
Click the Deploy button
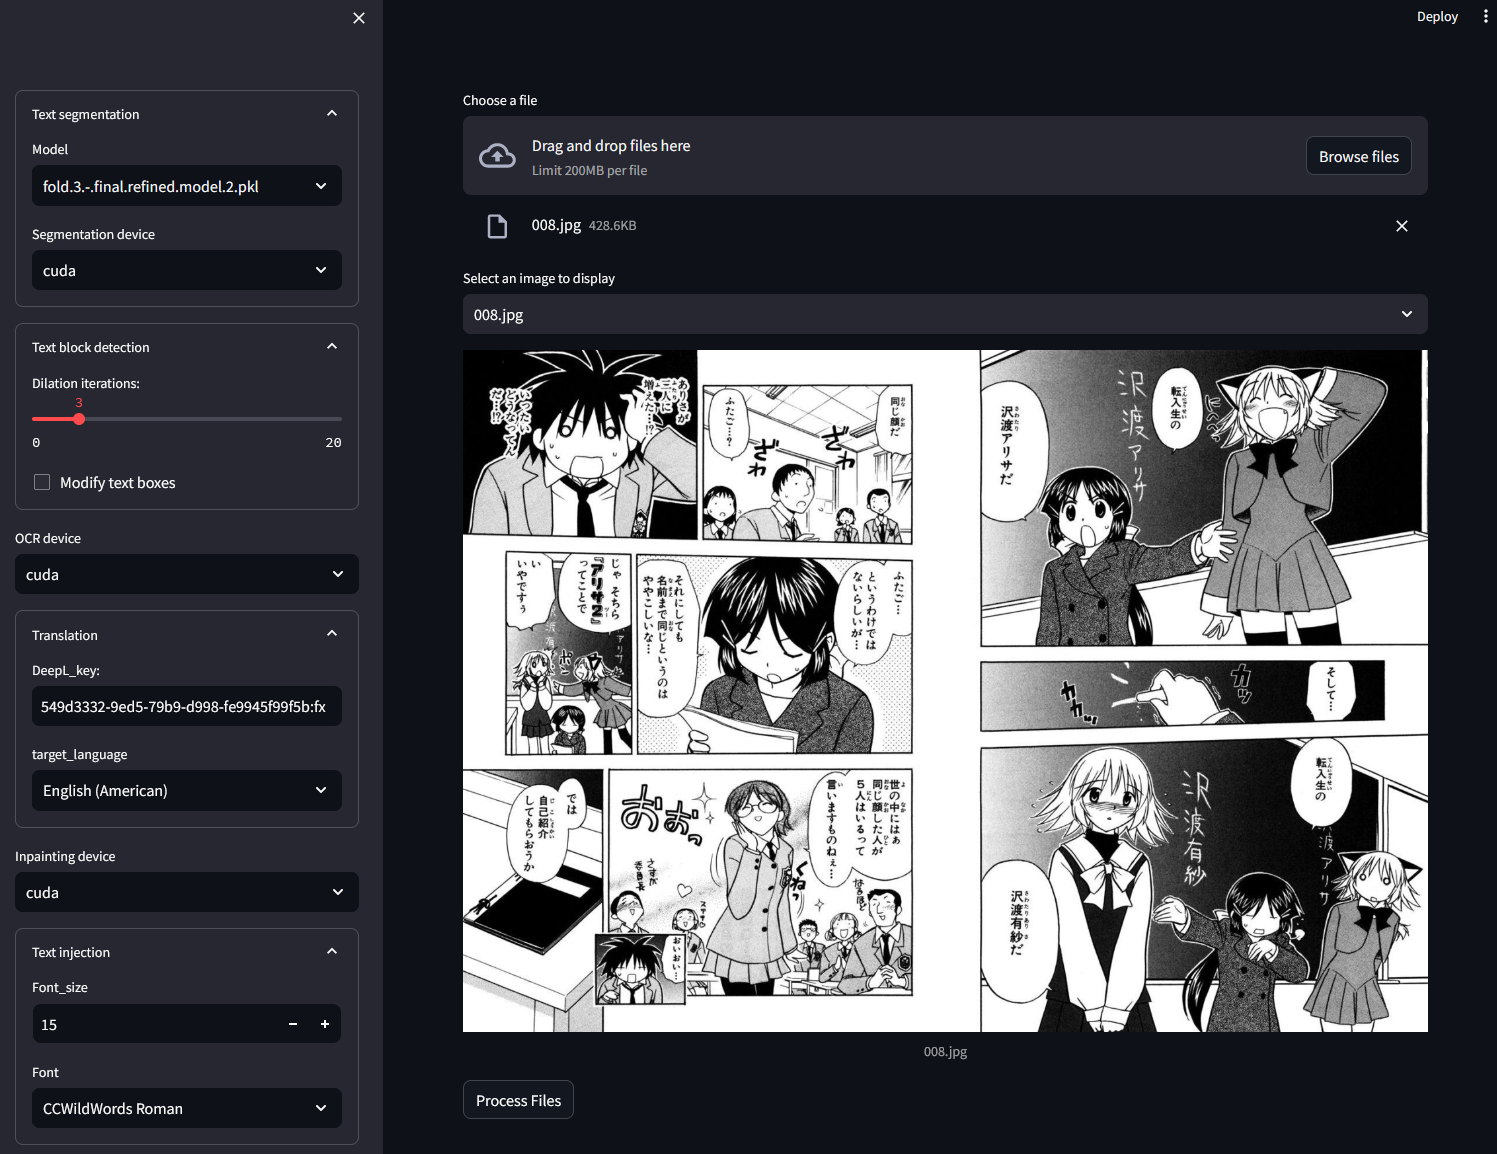coord(1437,16)
